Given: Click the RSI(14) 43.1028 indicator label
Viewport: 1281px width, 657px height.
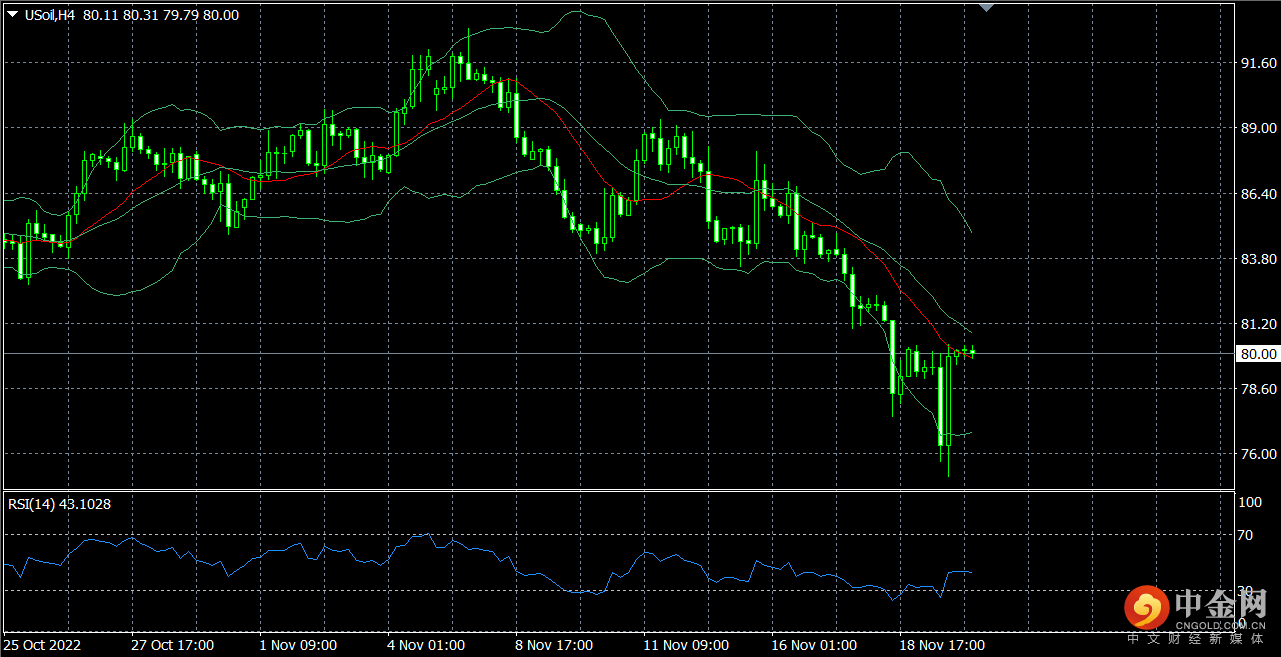Looking at the screenshot, I should (60, 504).
